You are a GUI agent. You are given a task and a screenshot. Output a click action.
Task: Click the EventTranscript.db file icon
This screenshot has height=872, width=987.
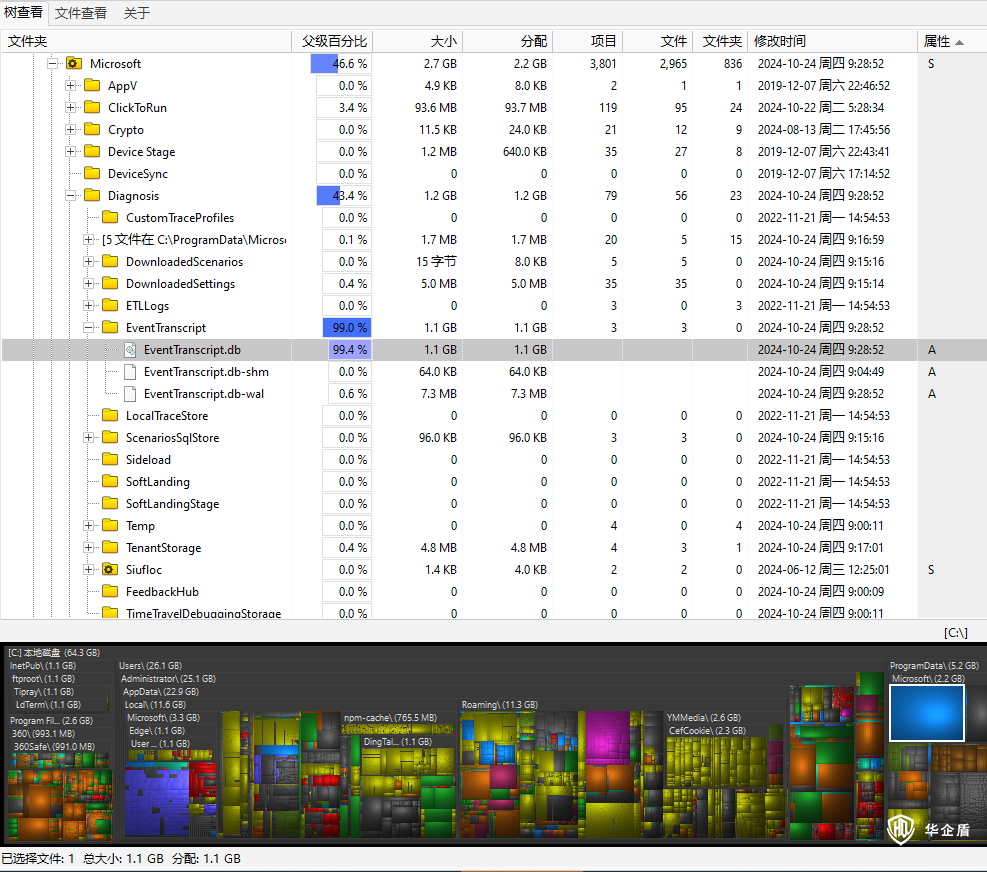tap(129, 350)
